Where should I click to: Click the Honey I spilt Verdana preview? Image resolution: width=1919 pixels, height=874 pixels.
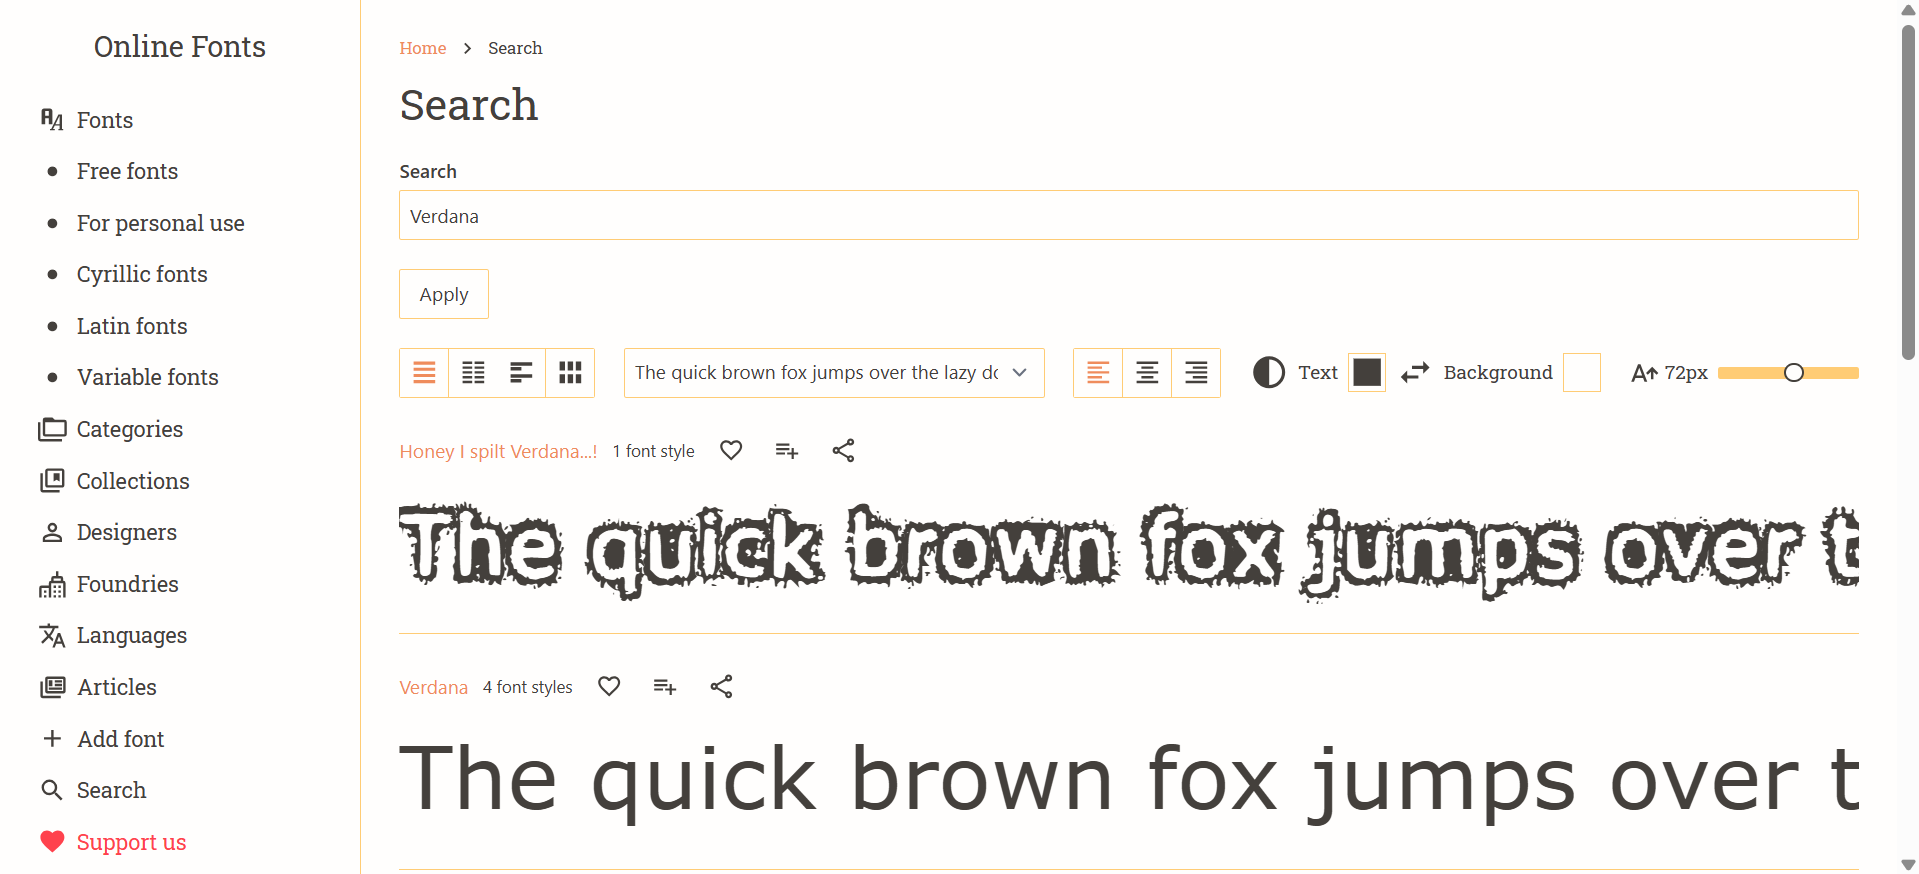click(1128, 551)
